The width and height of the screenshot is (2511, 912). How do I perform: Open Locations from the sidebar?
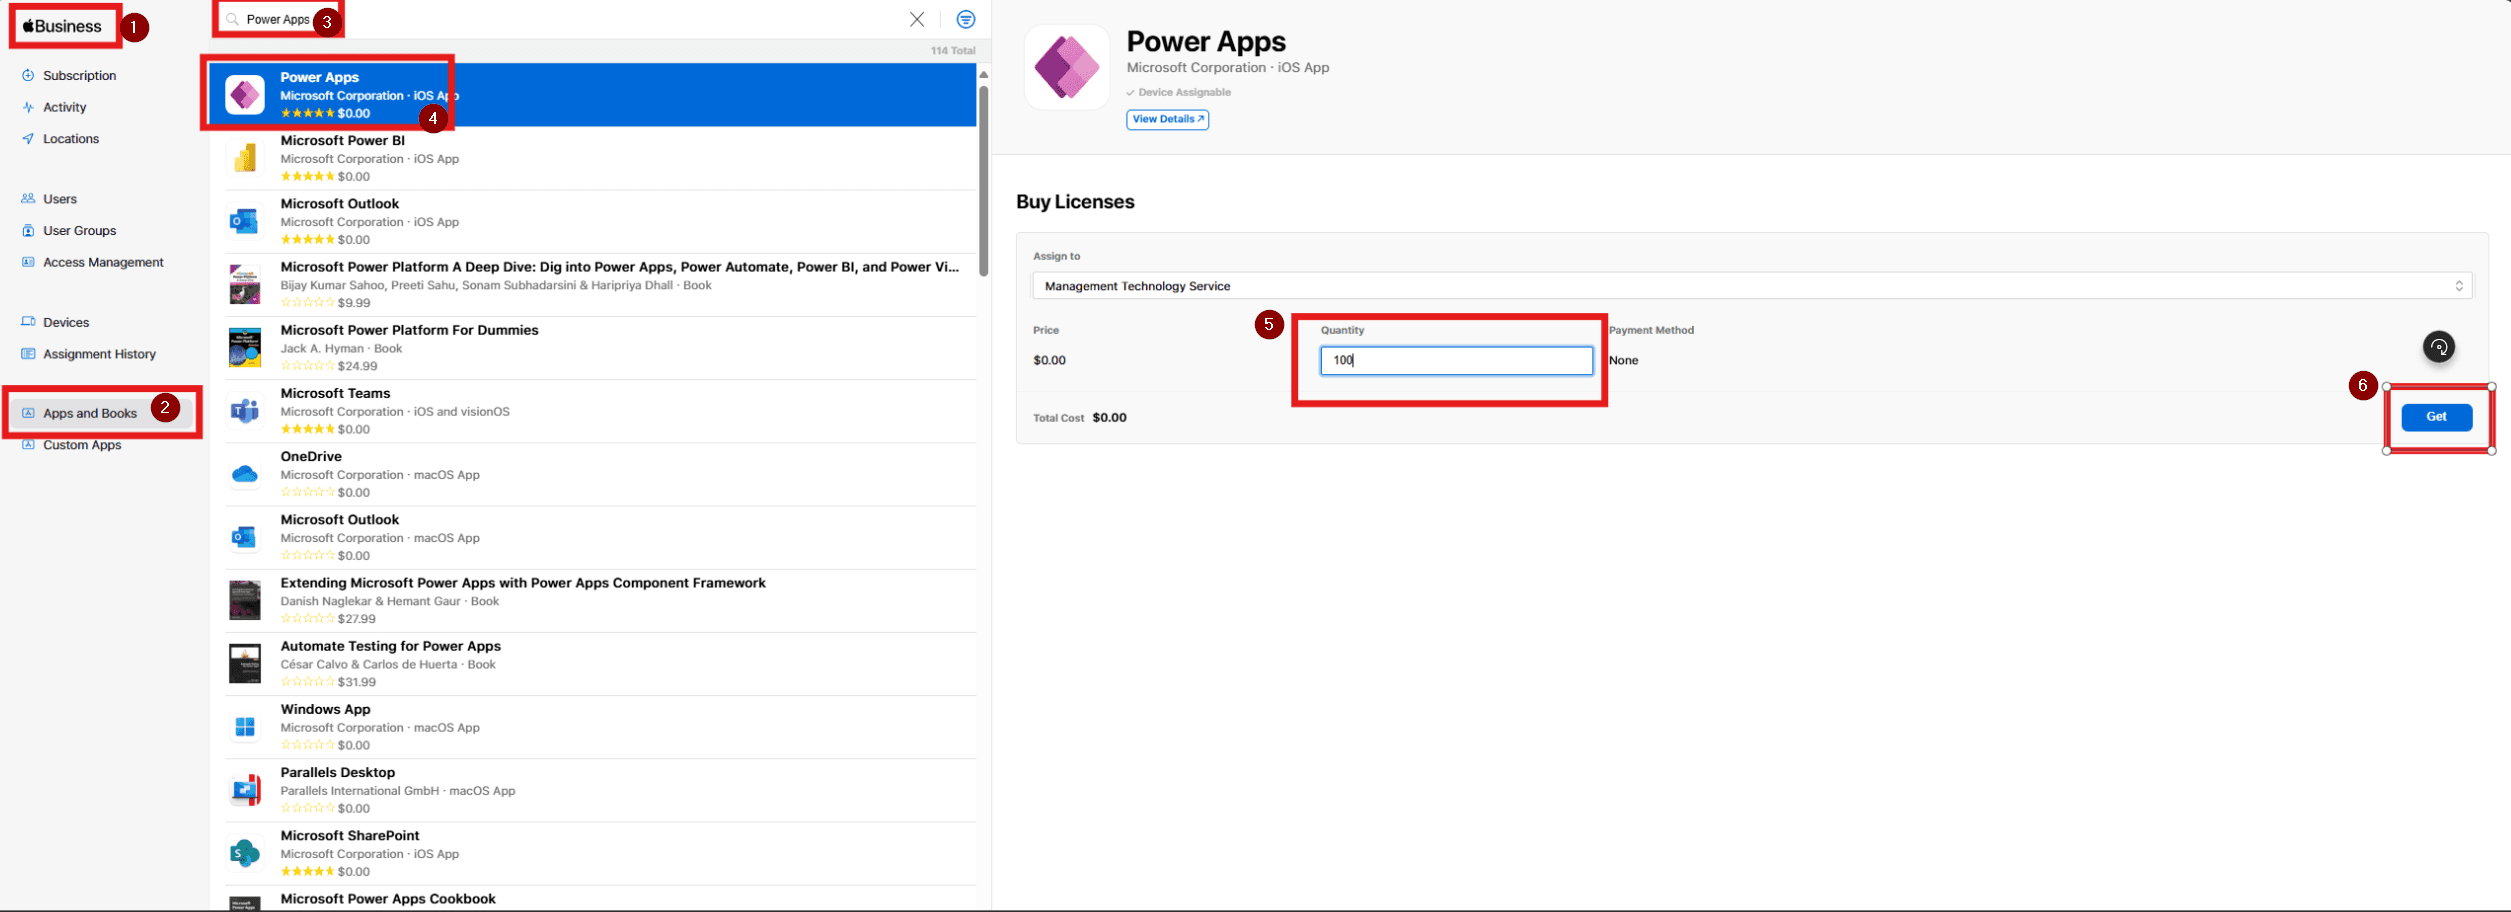tap(28, 138)
